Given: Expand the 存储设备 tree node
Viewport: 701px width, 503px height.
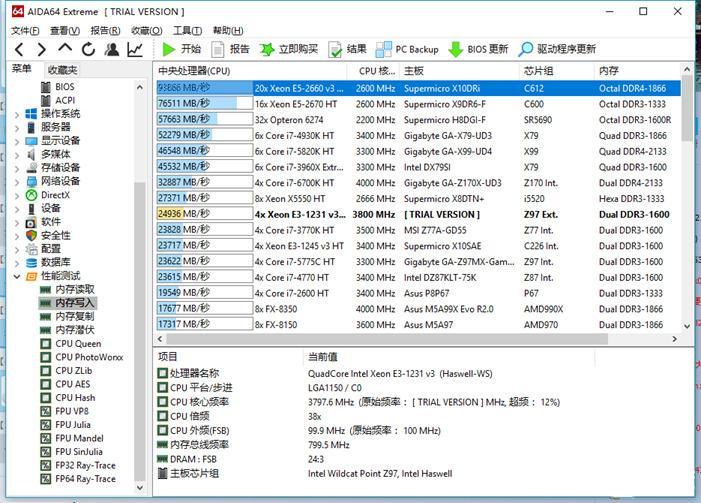Looking at the screenshot, I should pos(17,169).
